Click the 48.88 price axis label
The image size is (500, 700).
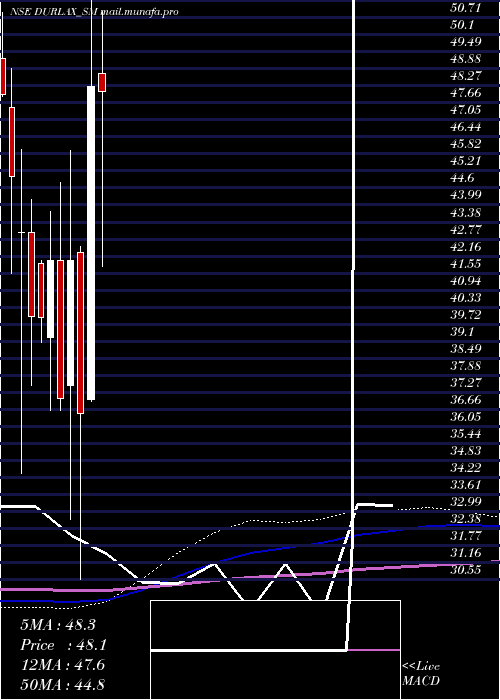coord(465,58)
